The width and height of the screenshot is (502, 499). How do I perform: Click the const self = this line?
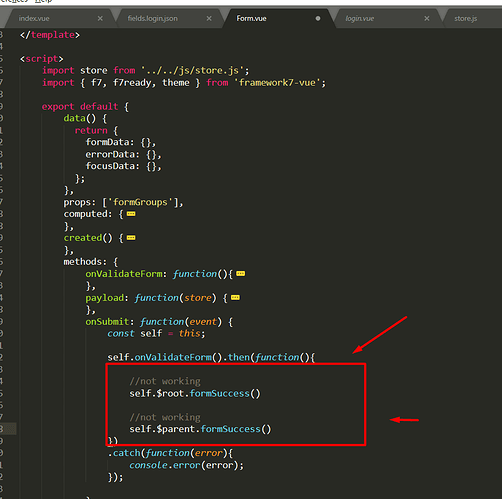tap(156, 333)
